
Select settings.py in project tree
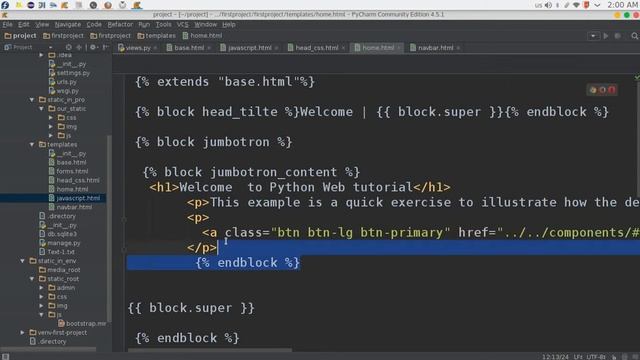pyautogui.click(x=69, y=73)
